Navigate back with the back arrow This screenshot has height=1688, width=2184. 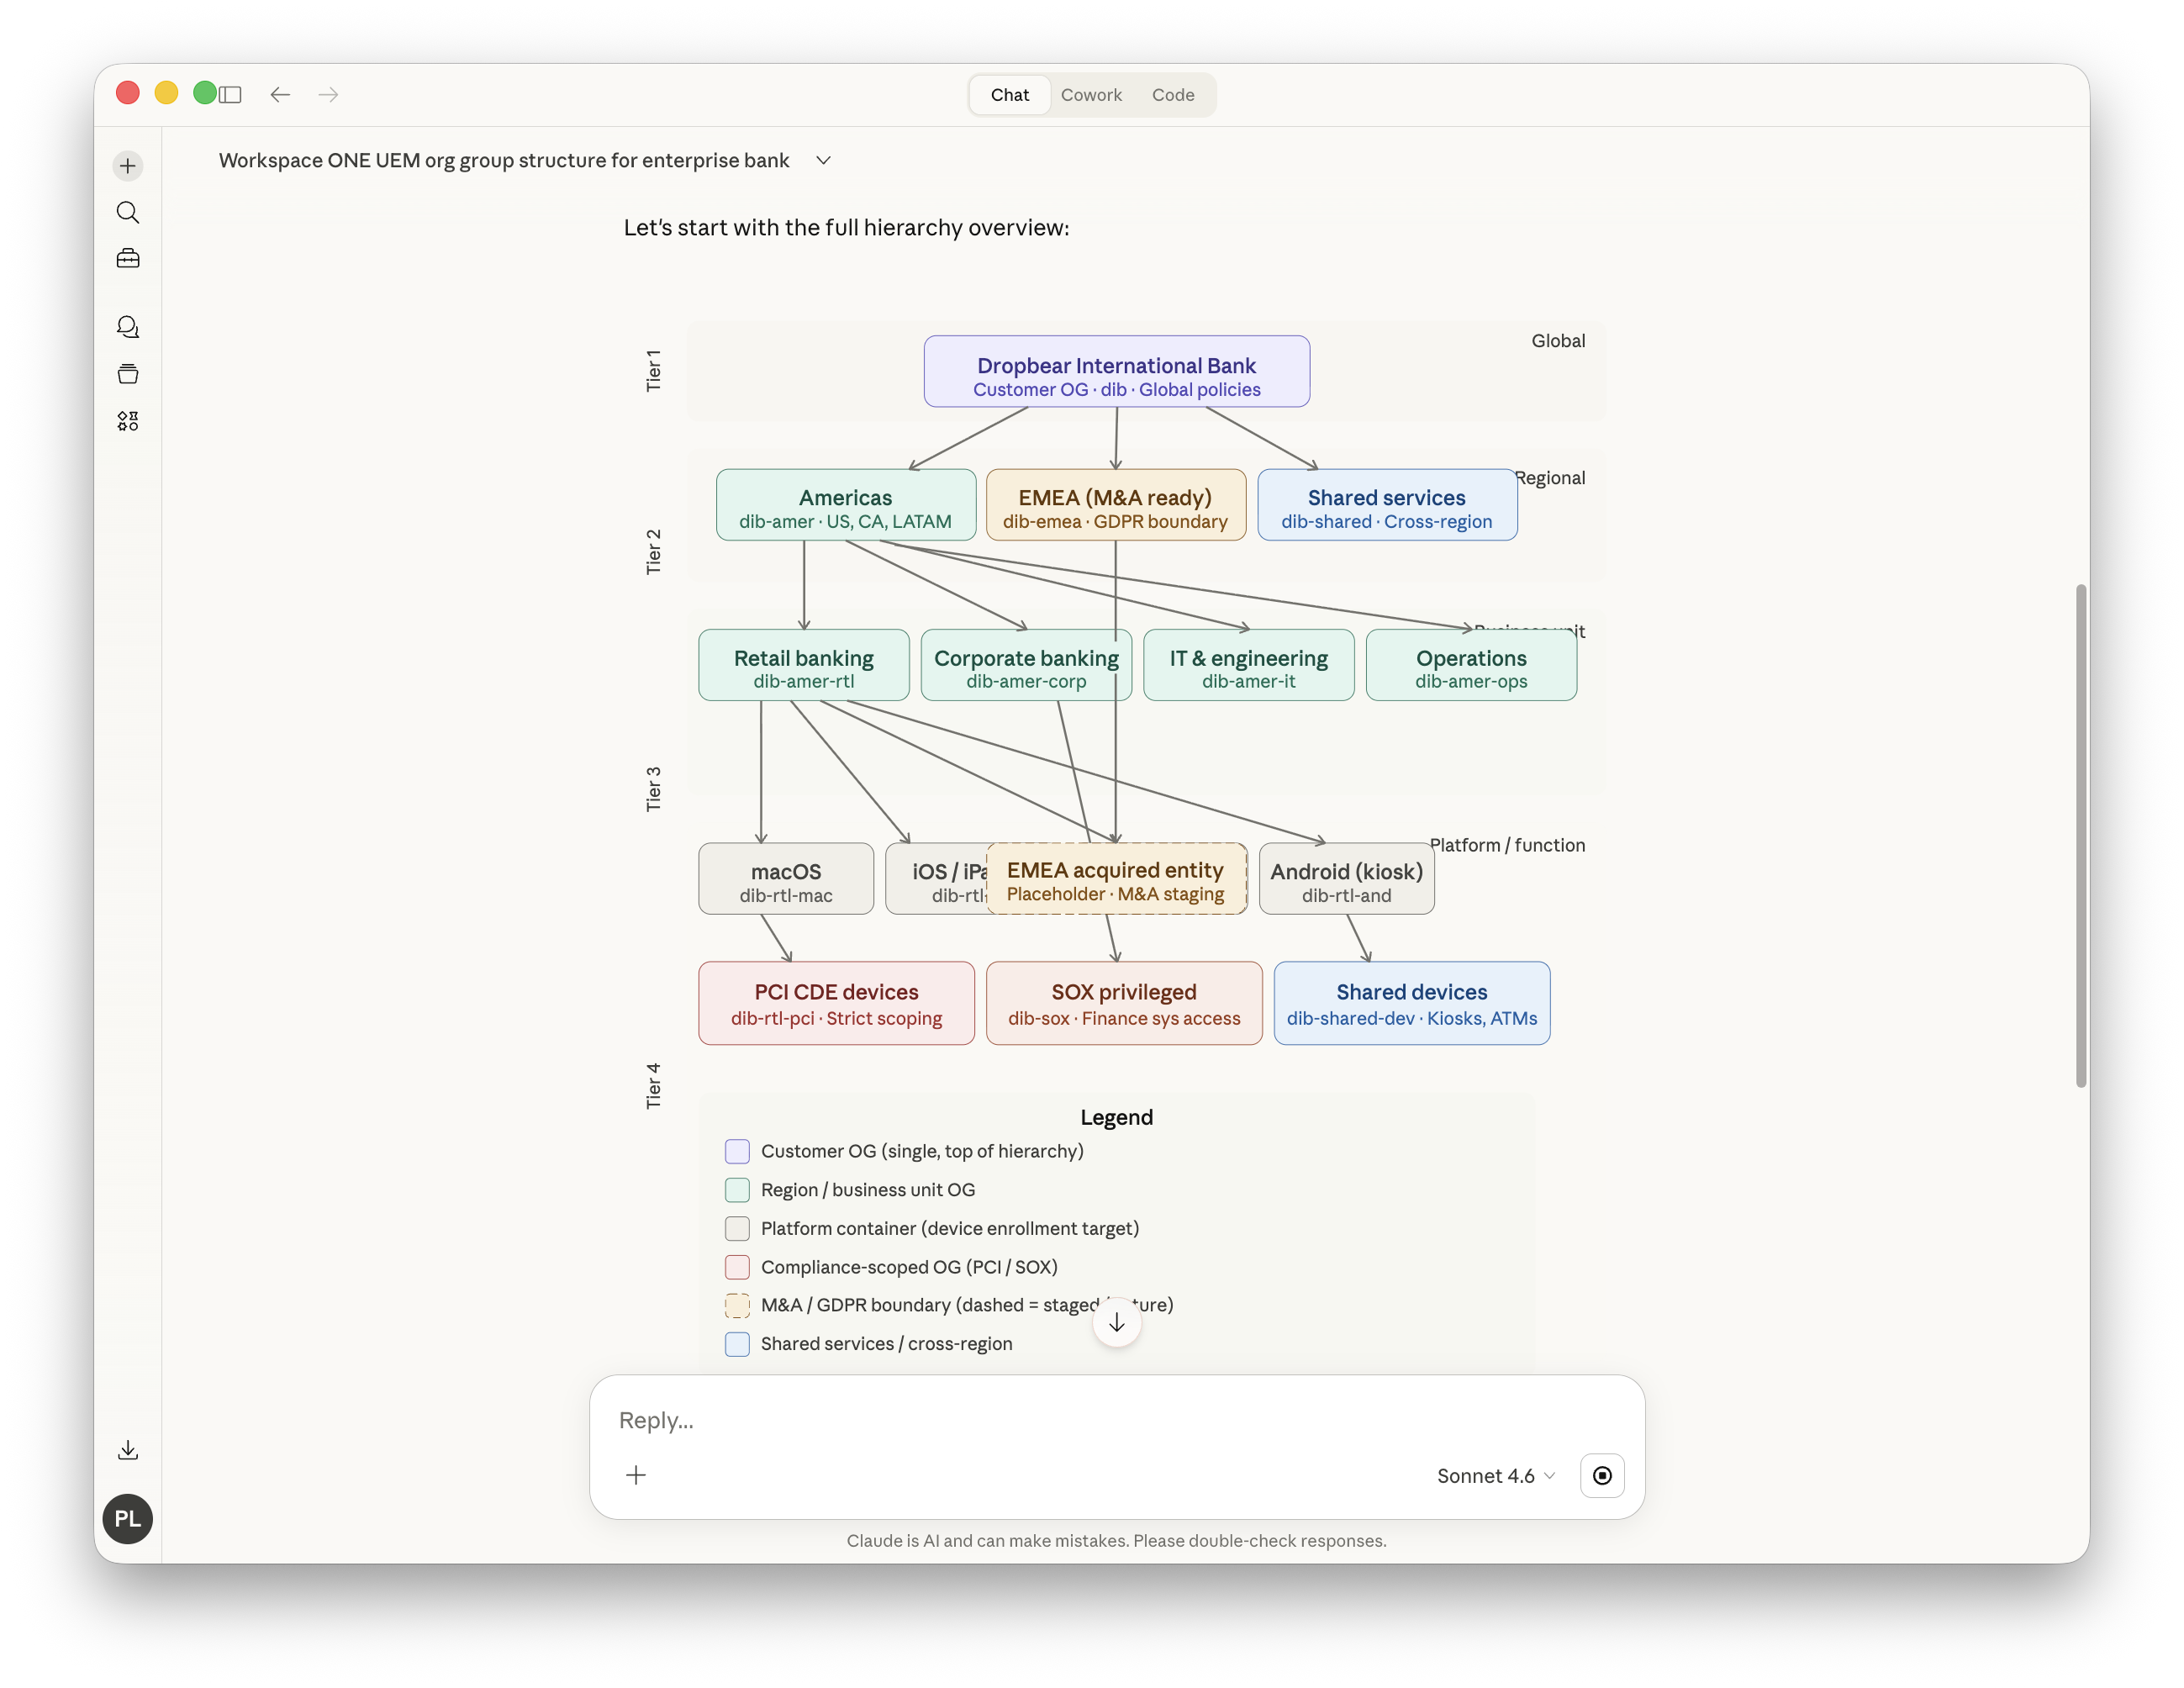click(280, 94)
